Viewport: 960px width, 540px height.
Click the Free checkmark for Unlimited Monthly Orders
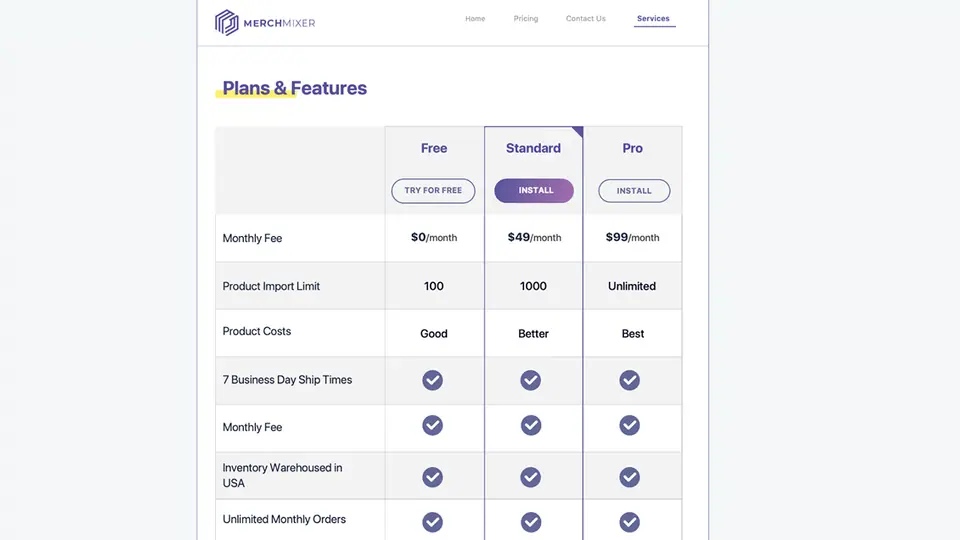click(432, 522)
